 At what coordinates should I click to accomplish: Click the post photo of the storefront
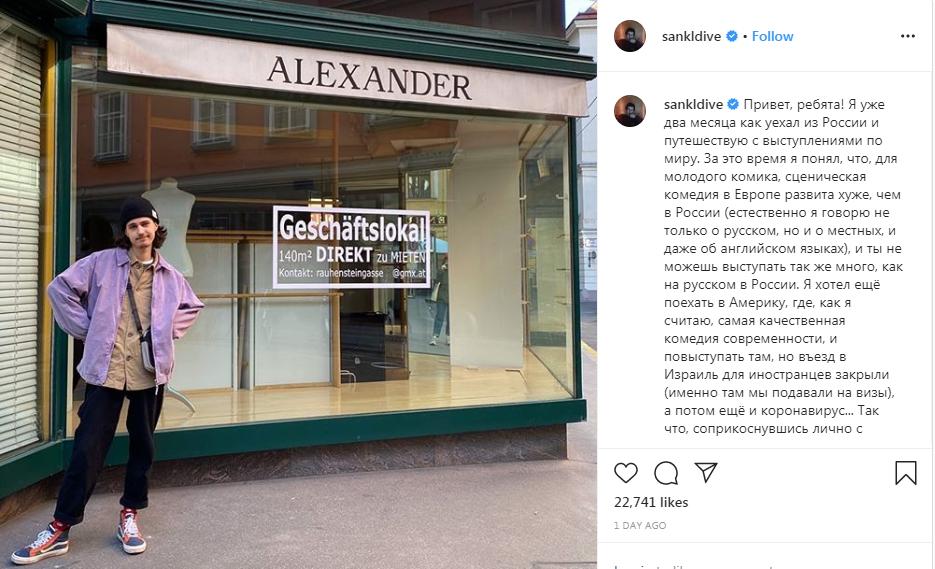[x=298, y=284]
